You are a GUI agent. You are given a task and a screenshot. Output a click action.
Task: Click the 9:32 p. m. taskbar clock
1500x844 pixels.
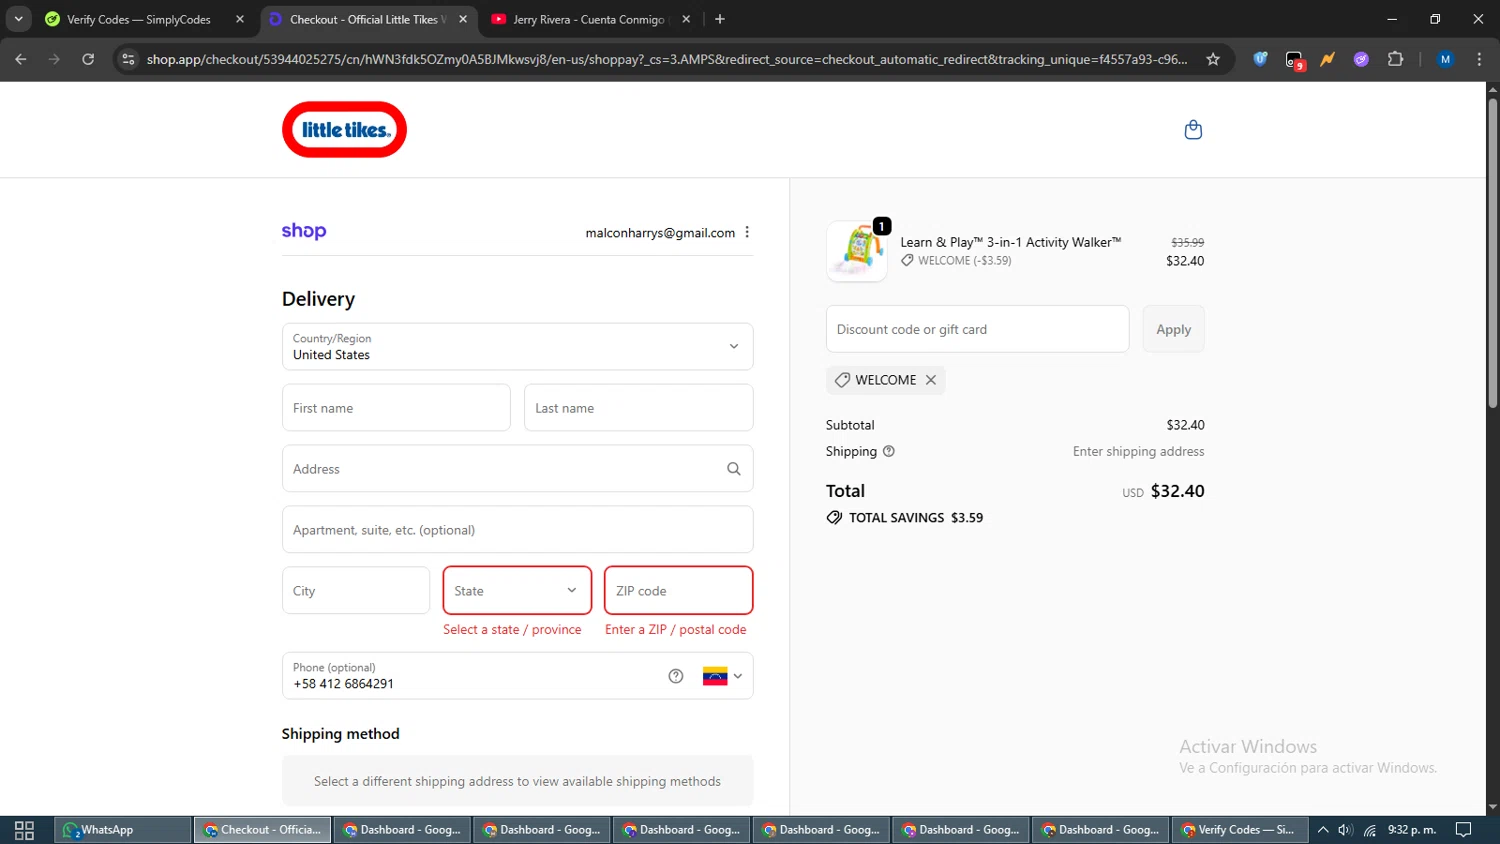tap(1412, 830)
